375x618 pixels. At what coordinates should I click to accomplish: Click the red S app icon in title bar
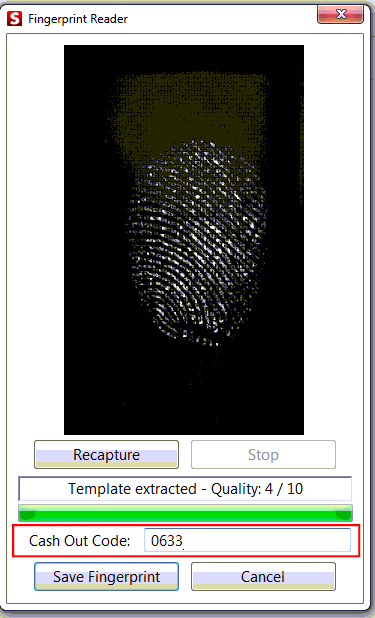(15, 19)
